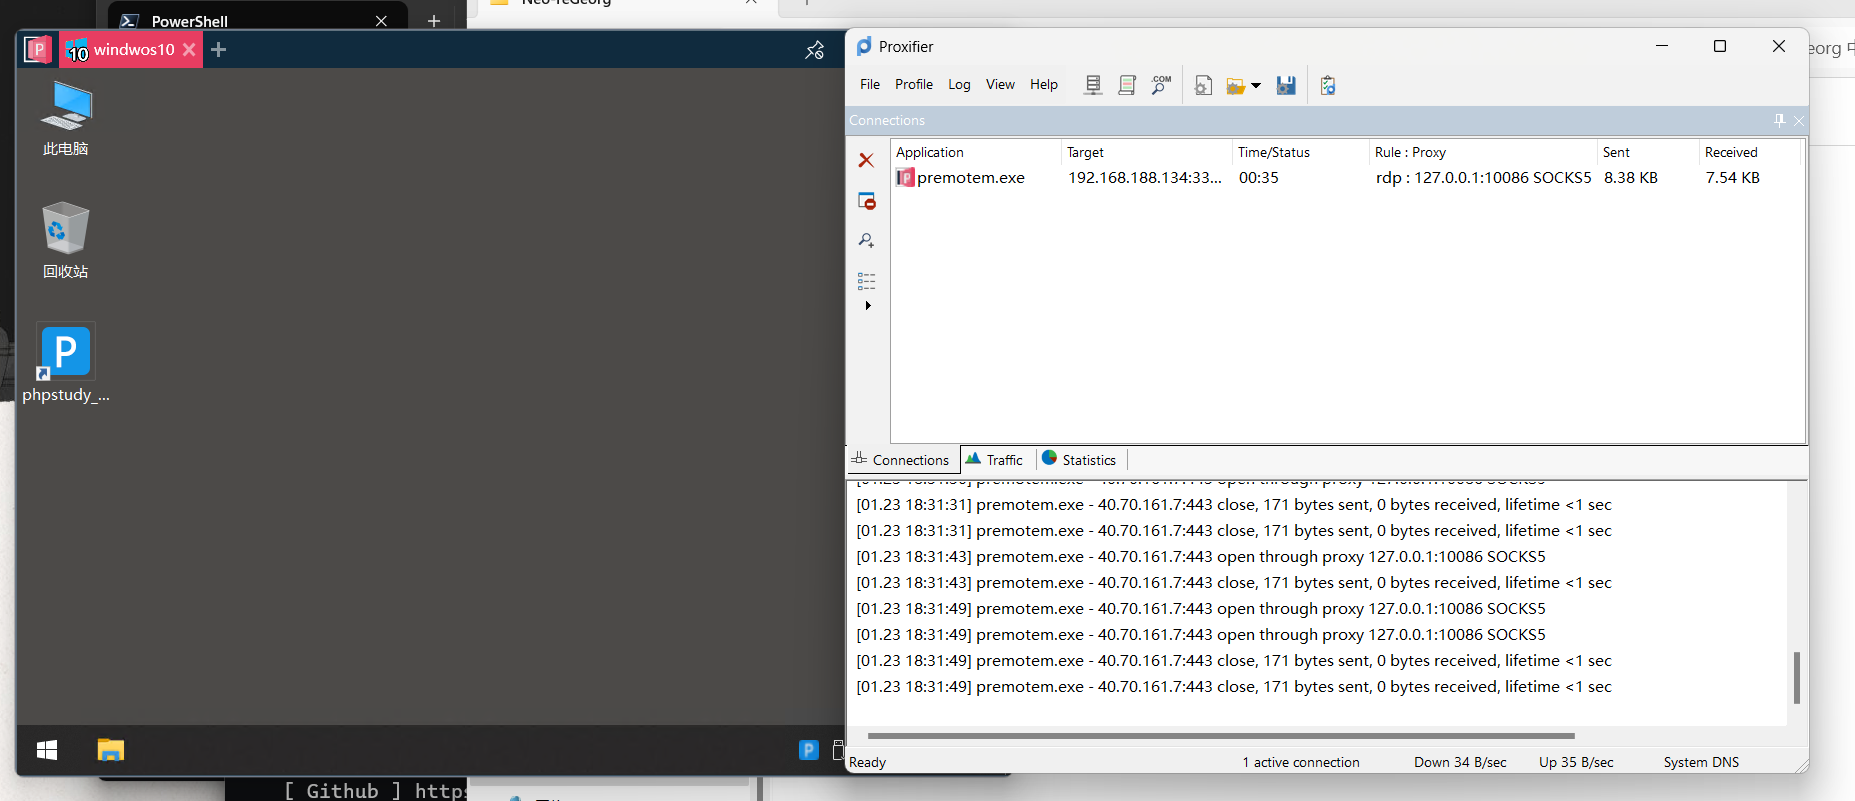Toggle the pin icon in remote session bar
Image resolution: width=1855 pixels, height=801 pixels.
(815, 50)
